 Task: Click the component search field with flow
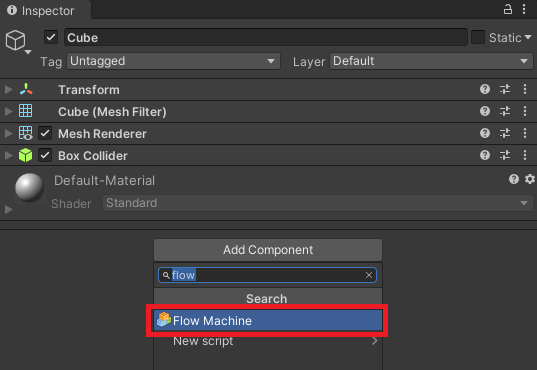[x=267, y=275]
